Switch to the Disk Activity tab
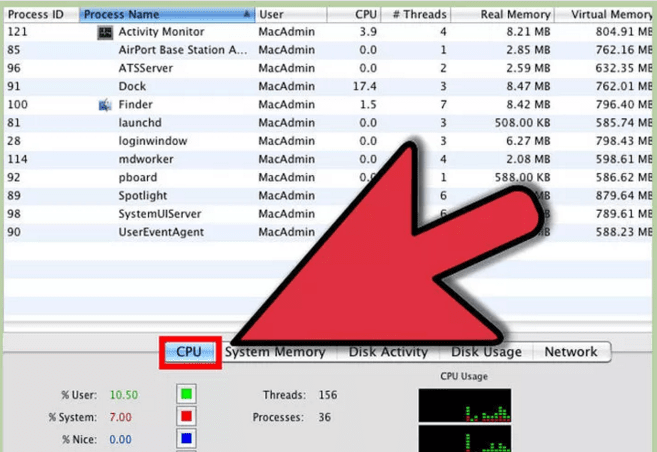 pos(388,352)
